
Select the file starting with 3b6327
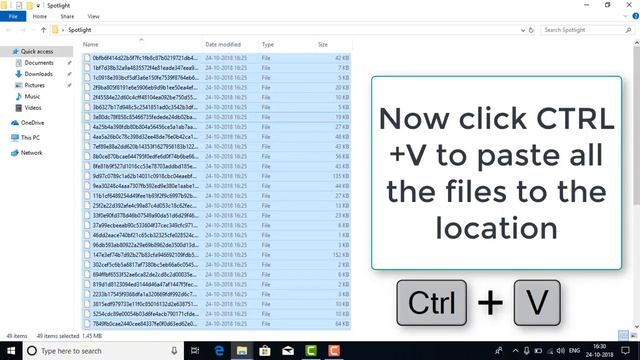point(216,107)
